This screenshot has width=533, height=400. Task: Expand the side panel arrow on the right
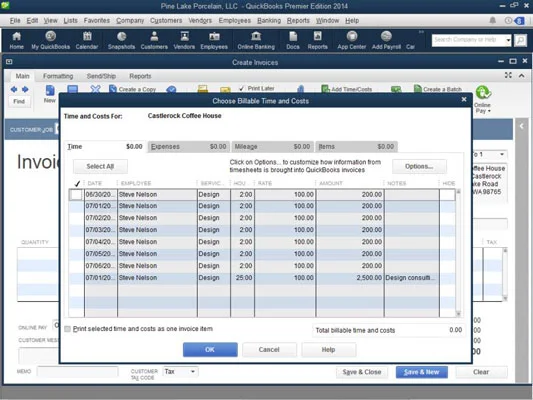pos(521,126)
